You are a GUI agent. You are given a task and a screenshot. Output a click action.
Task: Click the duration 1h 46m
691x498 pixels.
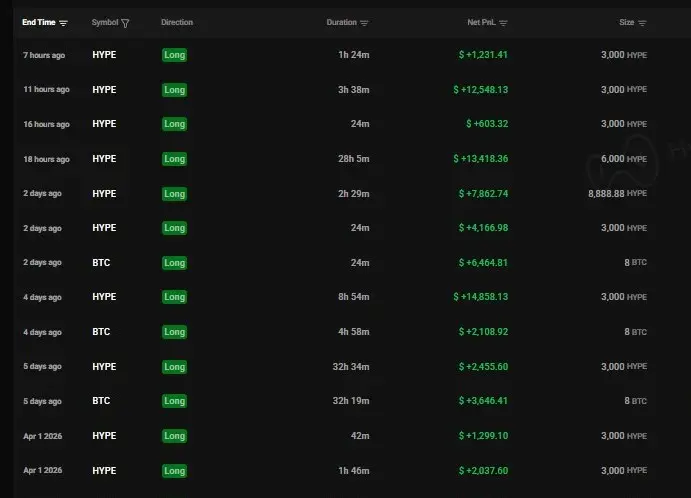(x=353, y=471)
